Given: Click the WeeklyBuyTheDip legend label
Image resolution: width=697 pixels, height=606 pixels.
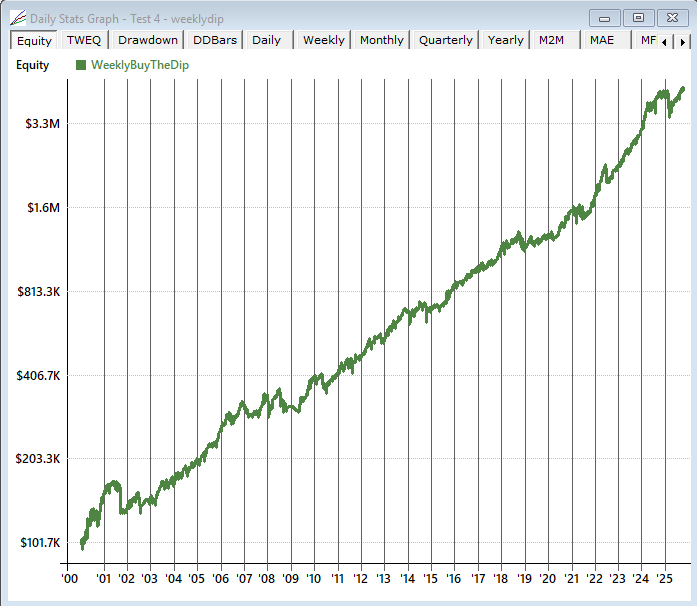Looking at the screenshot, I should [140, 65].
